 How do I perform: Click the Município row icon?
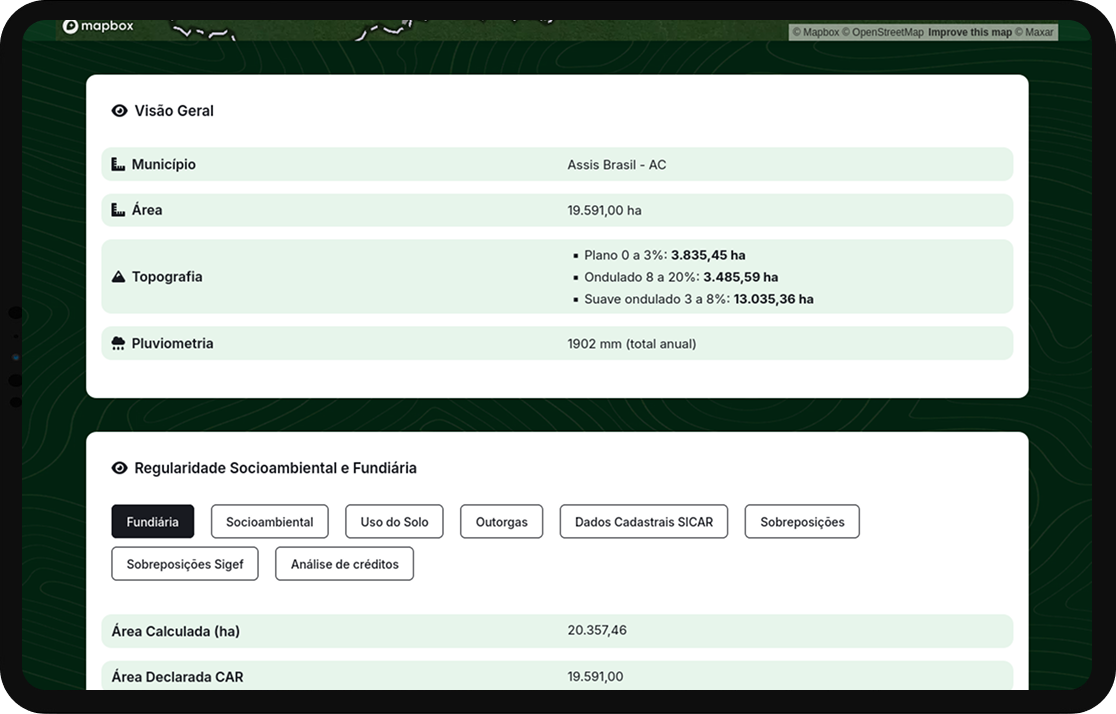pos(118,164)
